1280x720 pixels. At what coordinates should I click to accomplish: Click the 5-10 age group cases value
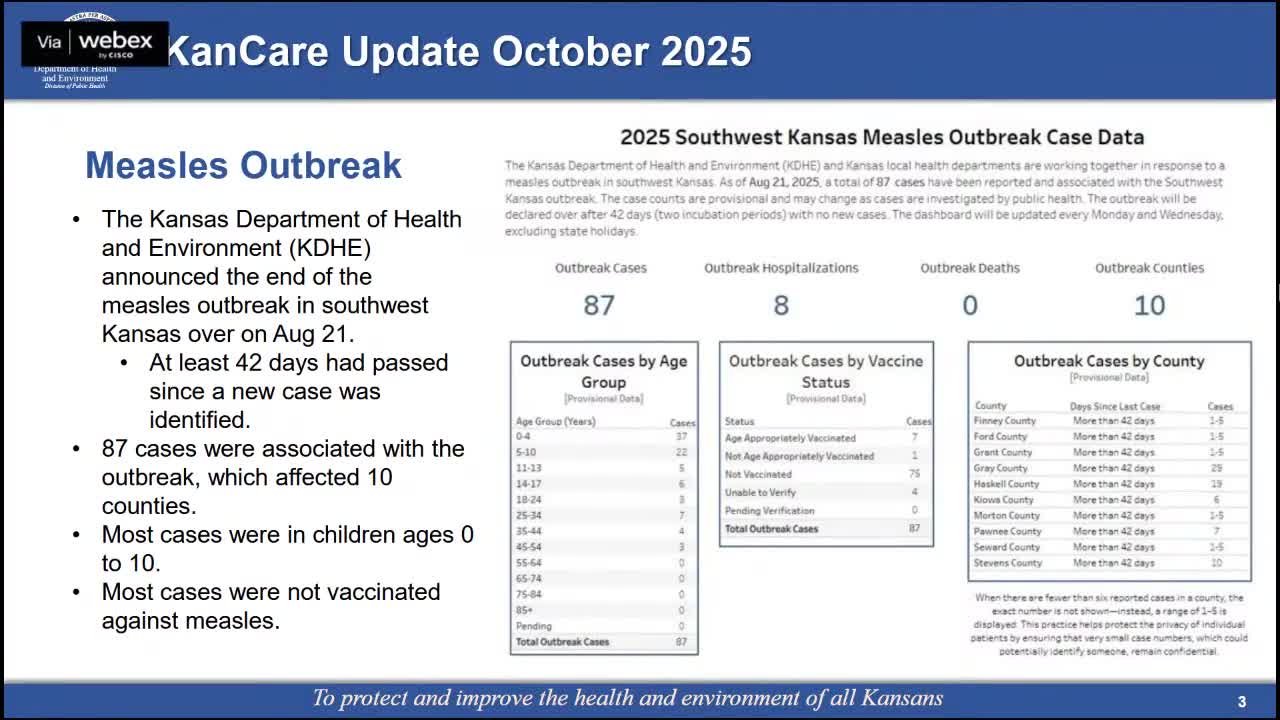coord(679,452)
